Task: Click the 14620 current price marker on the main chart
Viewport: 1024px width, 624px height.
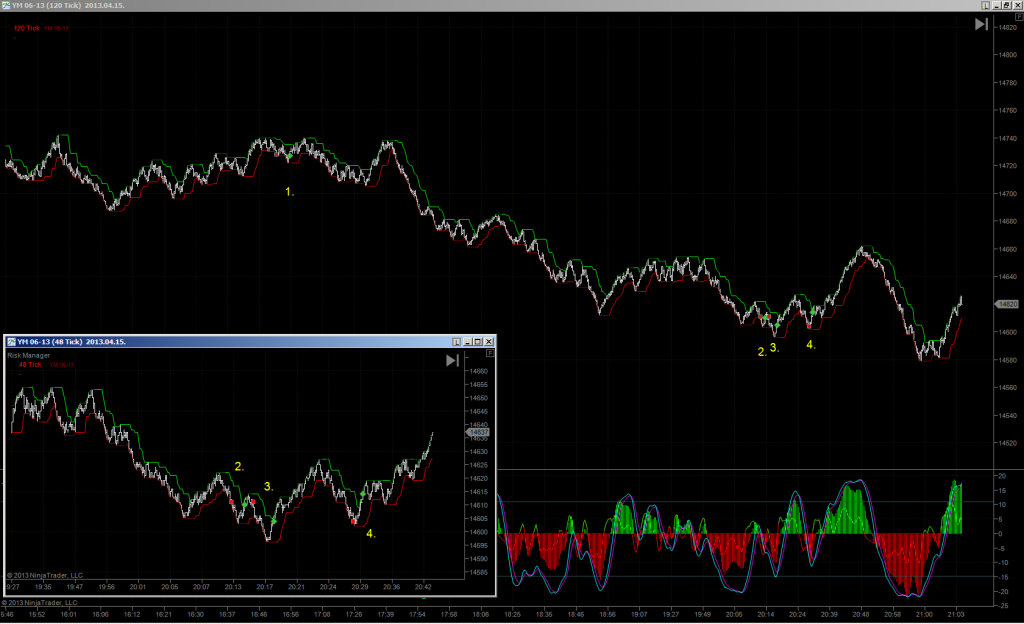Action: tap(1006, 304)
